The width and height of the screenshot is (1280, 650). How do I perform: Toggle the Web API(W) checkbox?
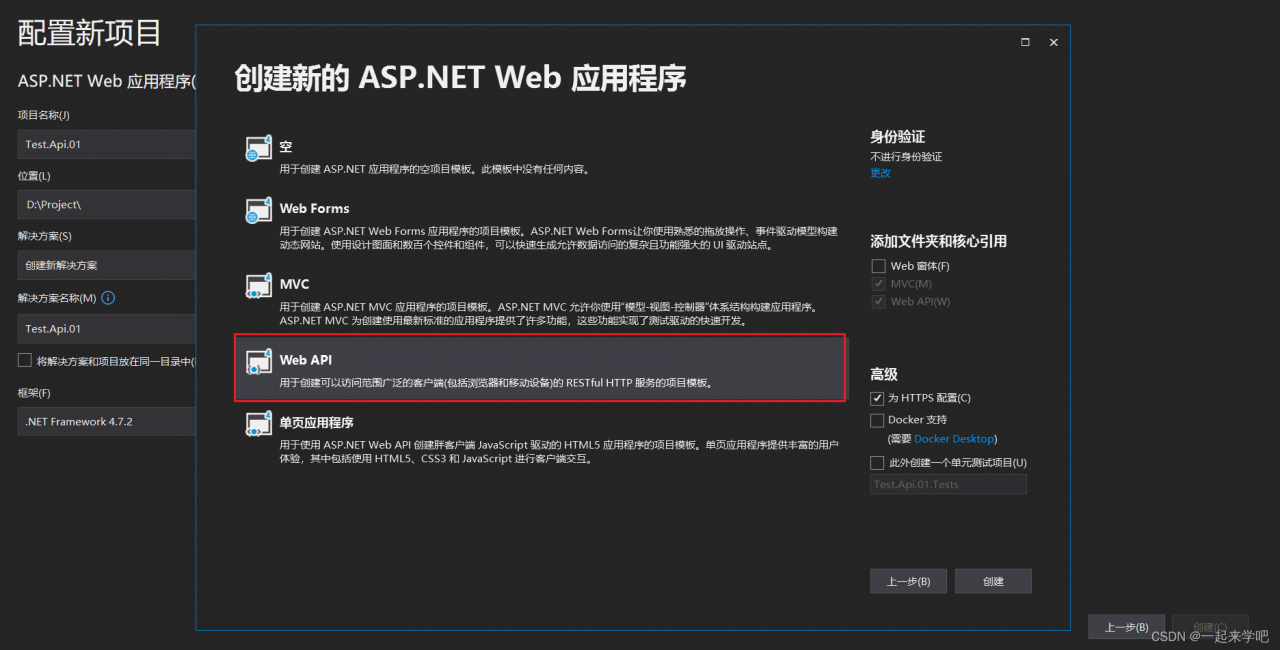click(878, 301)
